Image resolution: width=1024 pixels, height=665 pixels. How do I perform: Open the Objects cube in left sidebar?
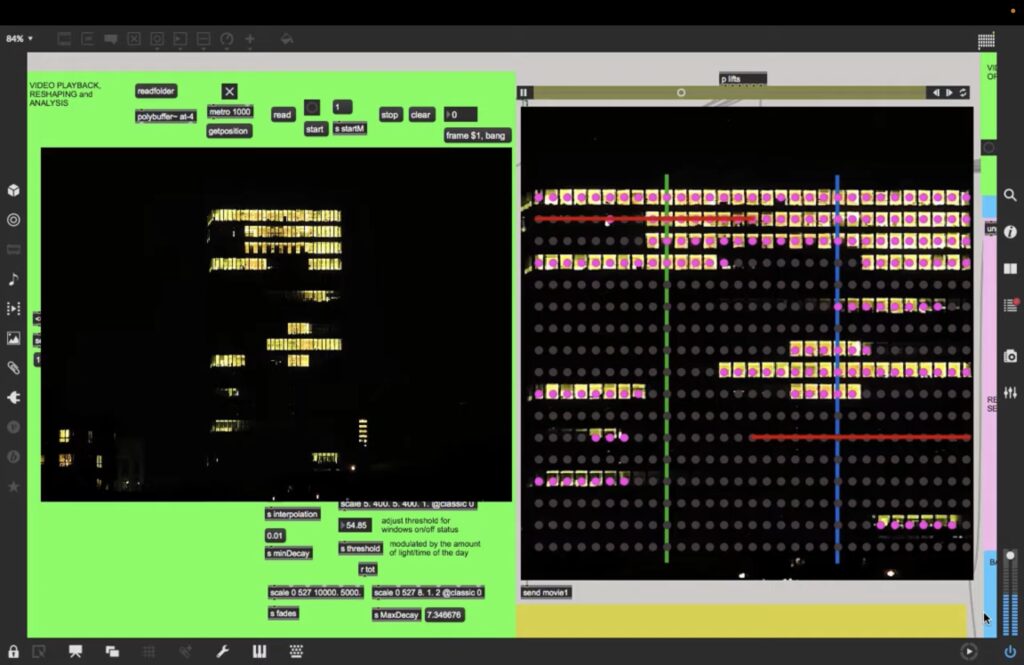[x=14, y=190]
